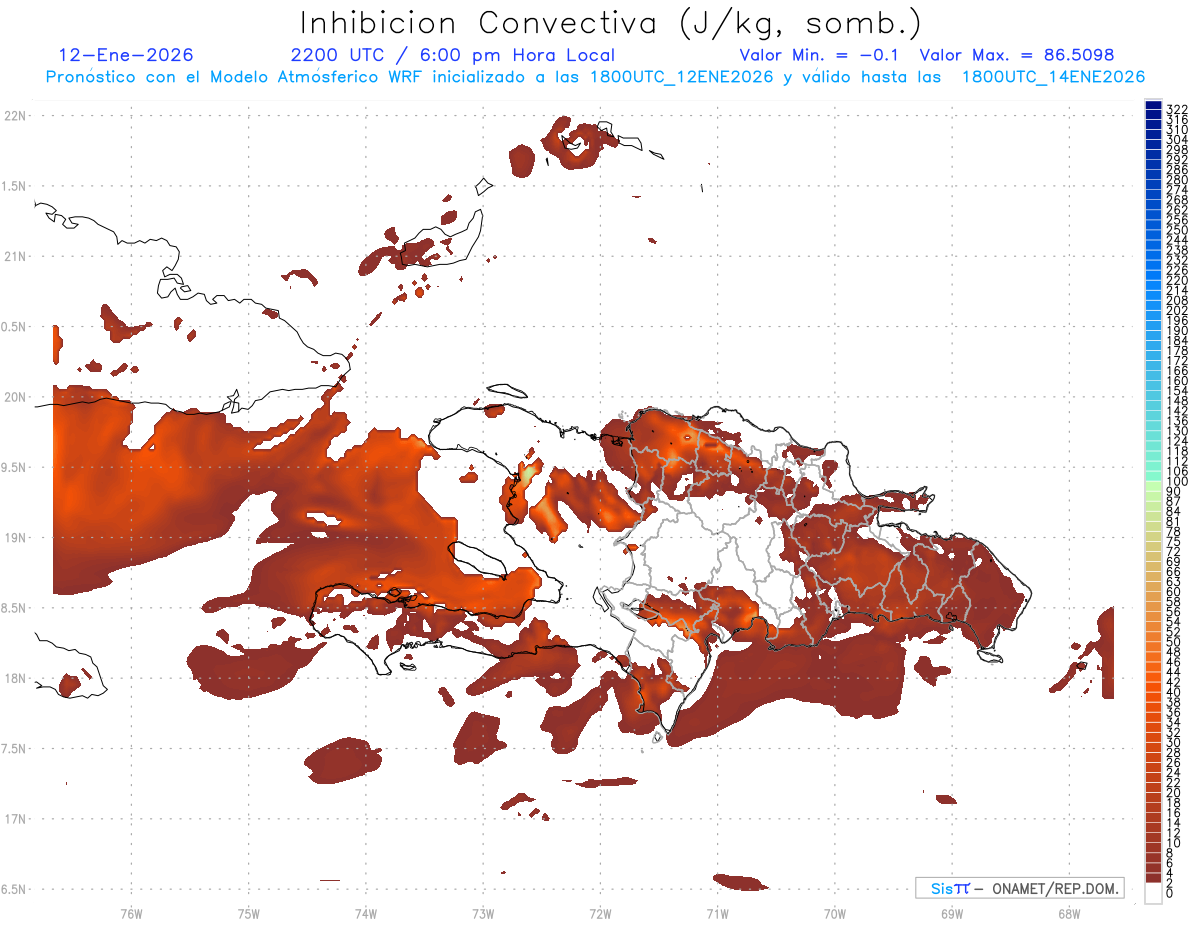Click the '75W' longitude label
This screenshot has height=927, width=1200.
pos(249,913)
